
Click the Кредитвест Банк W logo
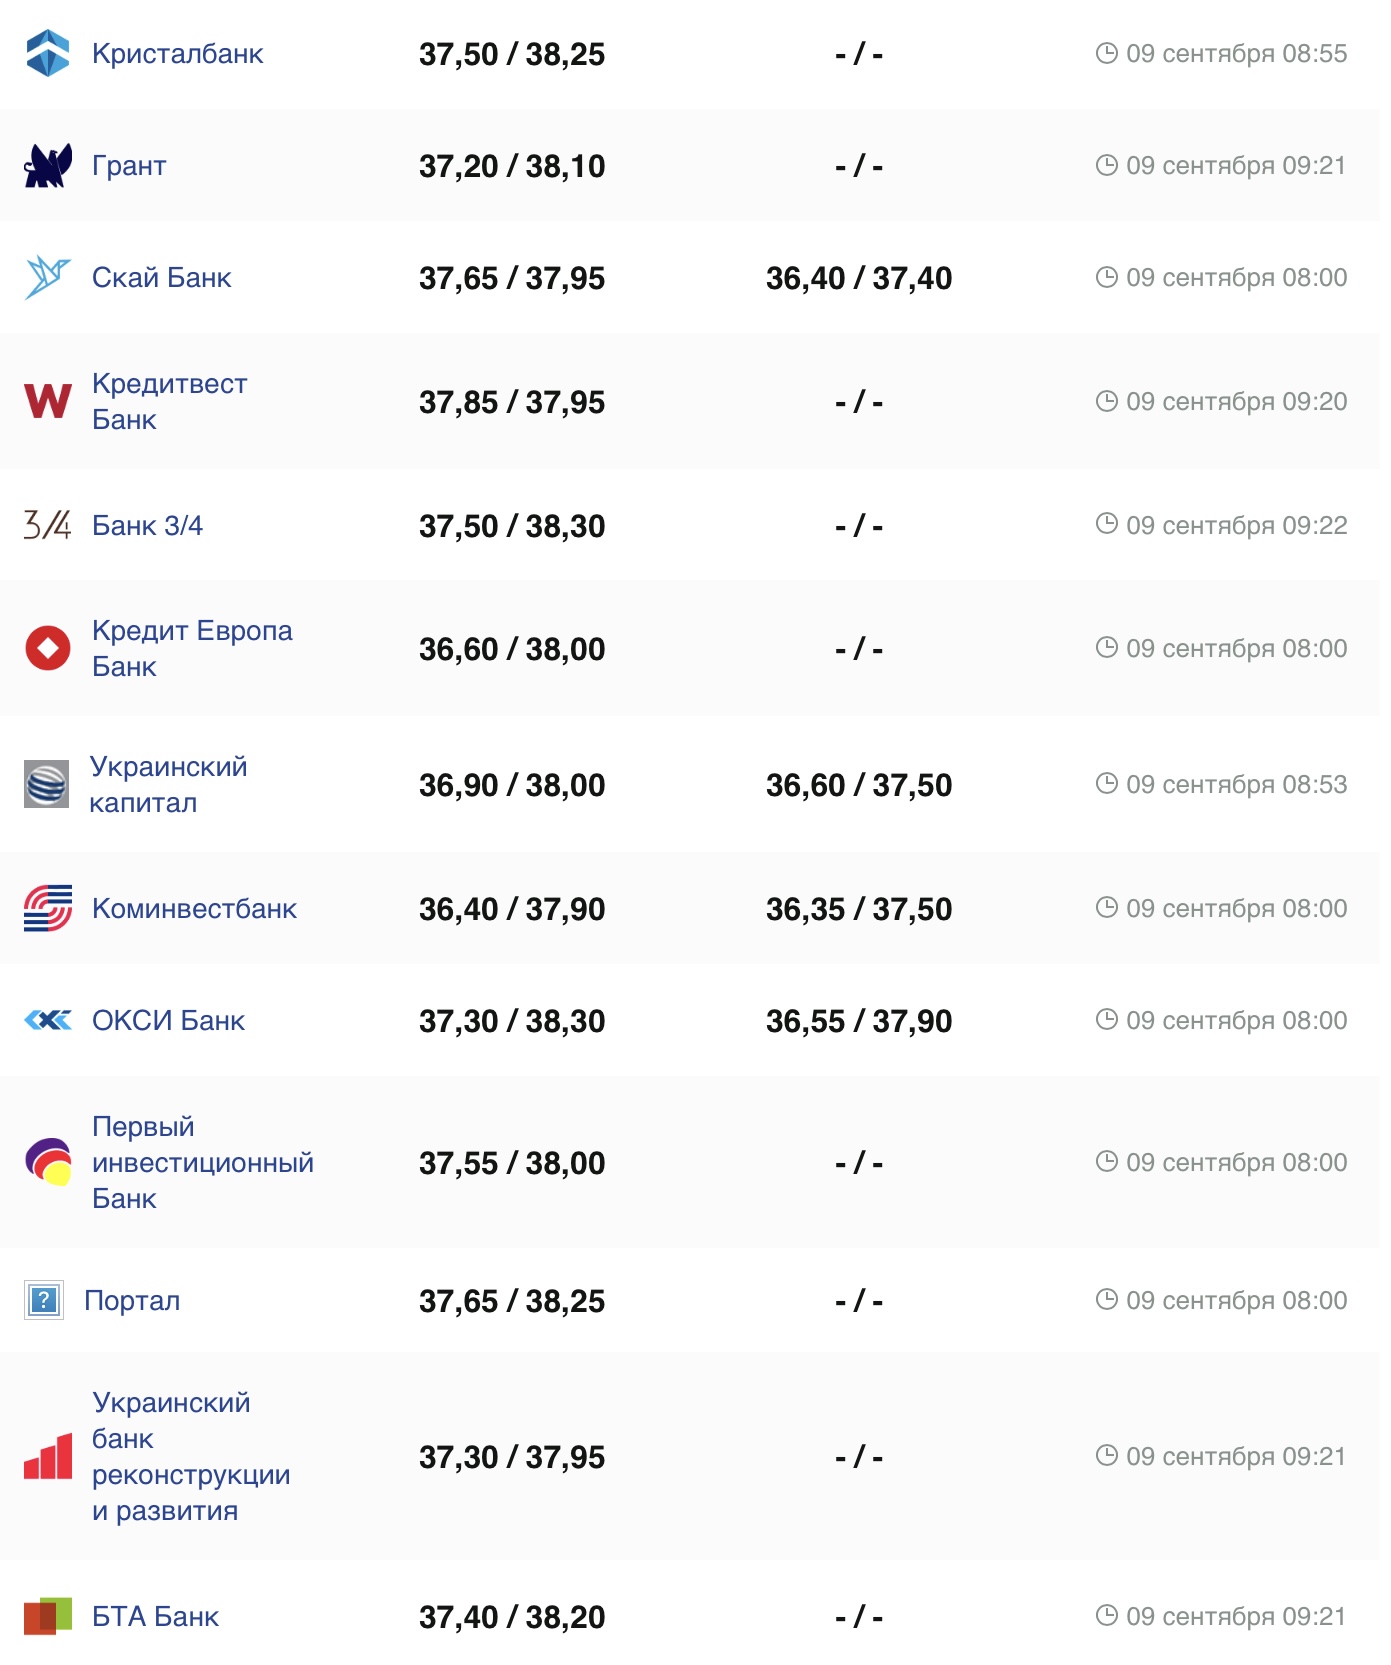click(47, 401)
